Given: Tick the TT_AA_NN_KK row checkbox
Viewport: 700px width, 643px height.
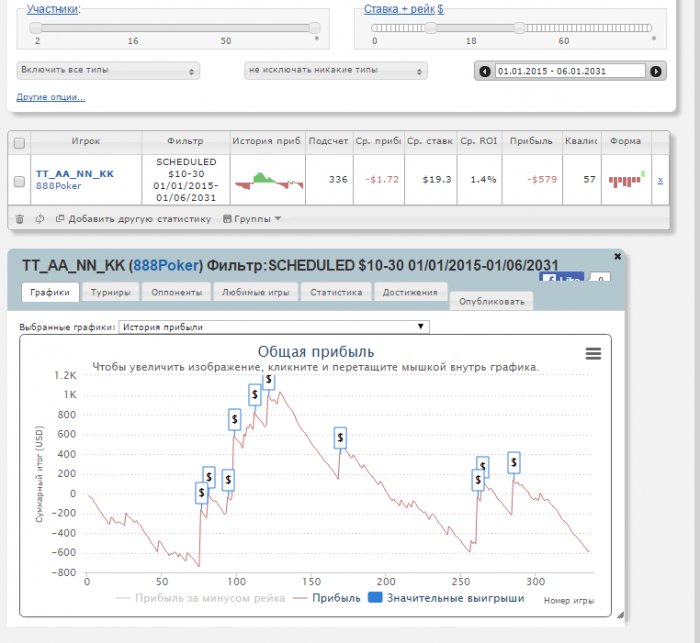Looking at the screenshot, I should 19,181.
